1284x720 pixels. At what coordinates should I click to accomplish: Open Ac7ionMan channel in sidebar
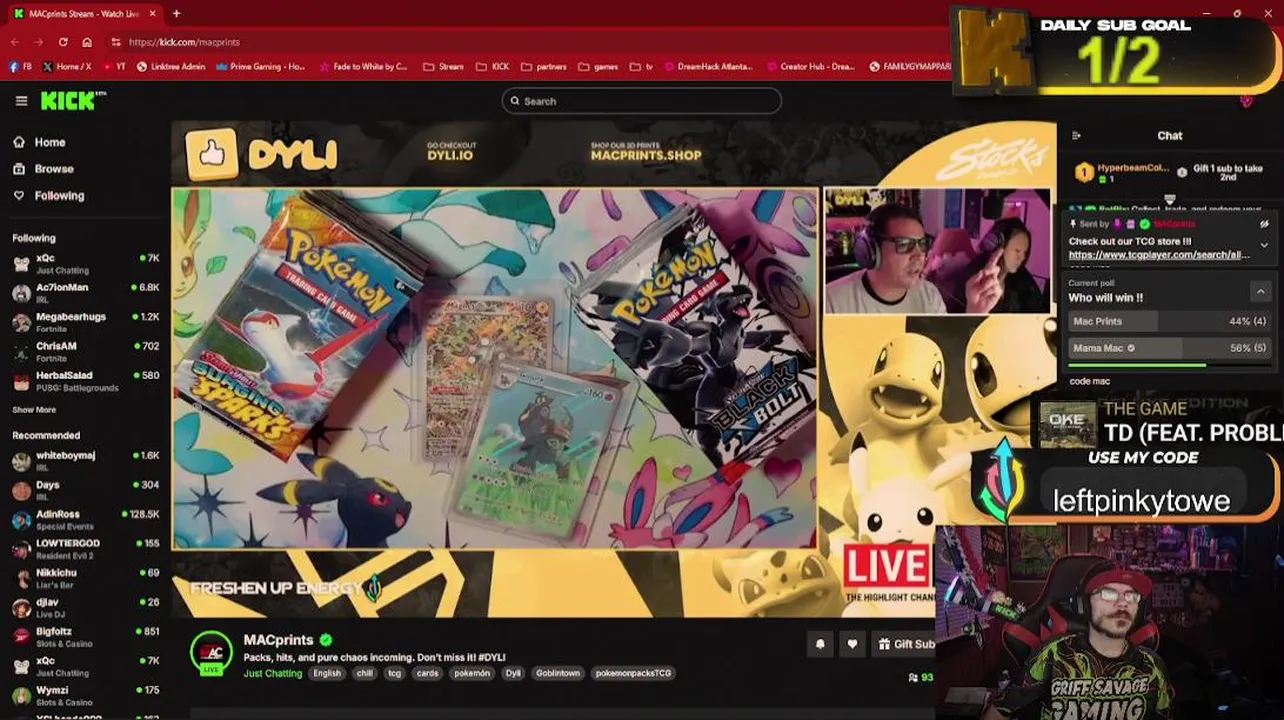86,292
